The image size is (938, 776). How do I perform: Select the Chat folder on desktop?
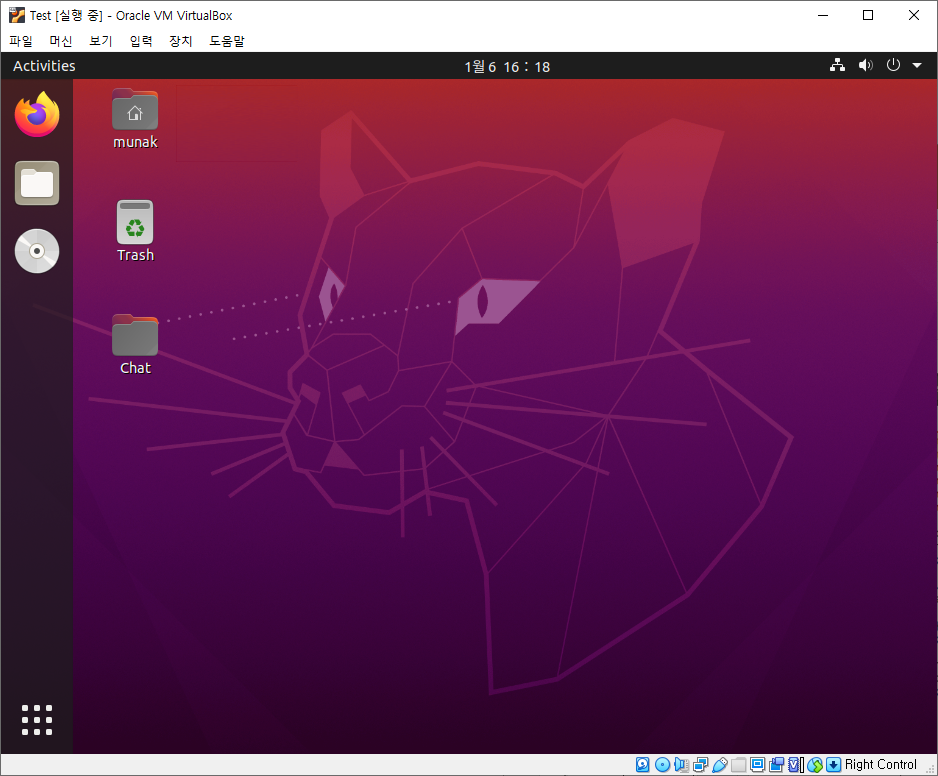point(135,345)
